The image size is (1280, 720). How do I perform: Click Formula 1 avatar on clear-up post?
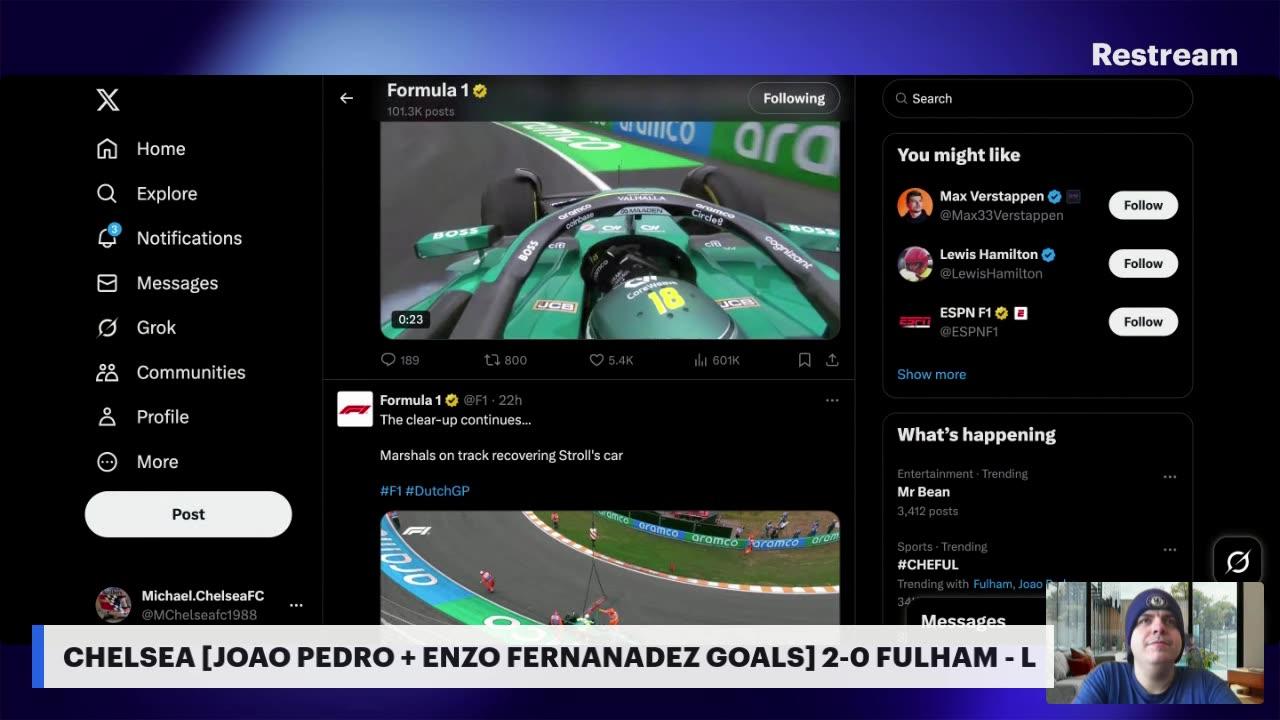point(355,409)
